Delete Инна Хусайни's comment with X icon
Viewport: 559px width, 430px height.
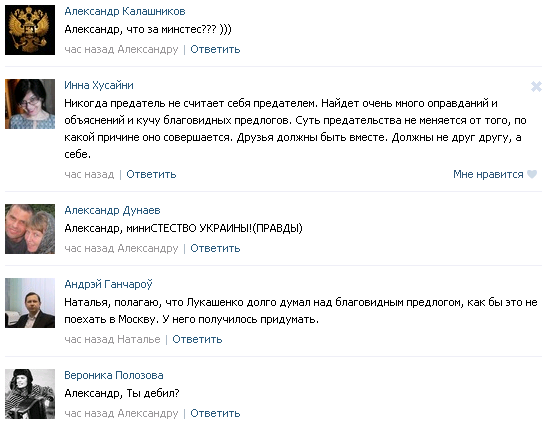tap(536, 87)
